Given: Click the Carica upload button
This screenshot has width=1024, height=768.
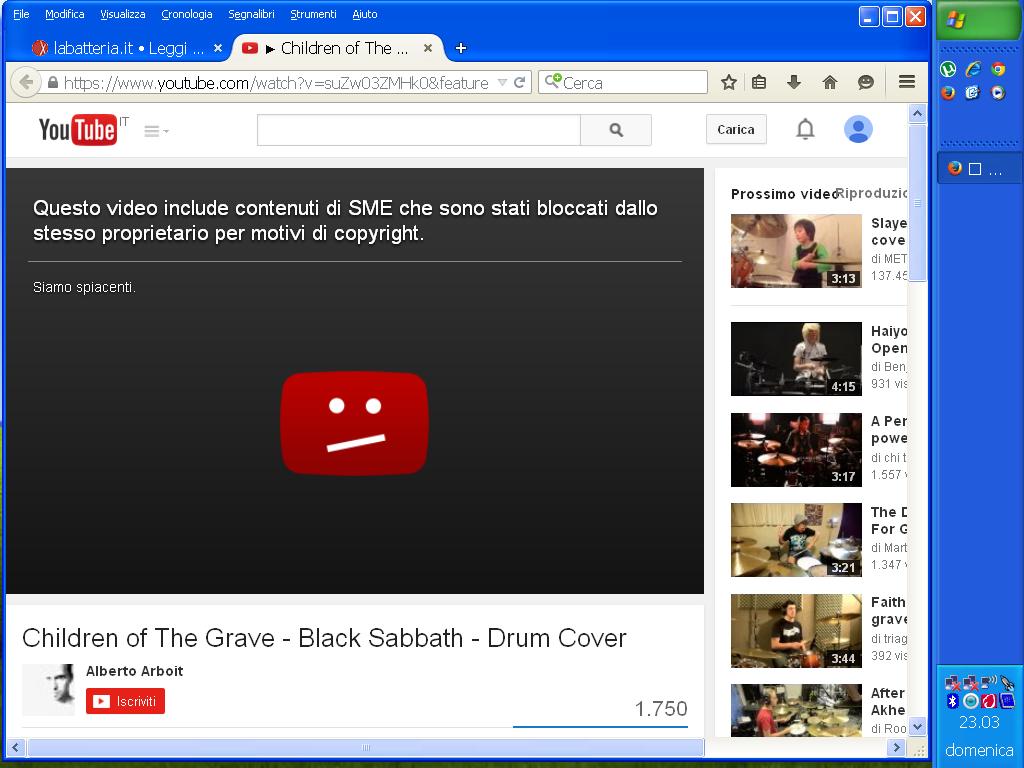Looking at the screenshot, I should point(736,129).
